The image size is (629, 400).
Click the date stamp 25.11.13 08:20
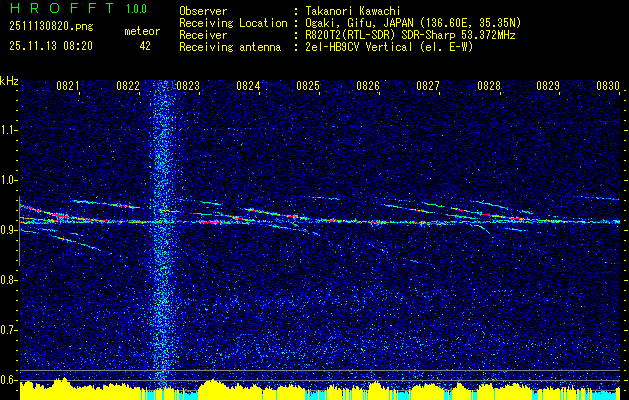pyautogui.click(x=51, y=46)
